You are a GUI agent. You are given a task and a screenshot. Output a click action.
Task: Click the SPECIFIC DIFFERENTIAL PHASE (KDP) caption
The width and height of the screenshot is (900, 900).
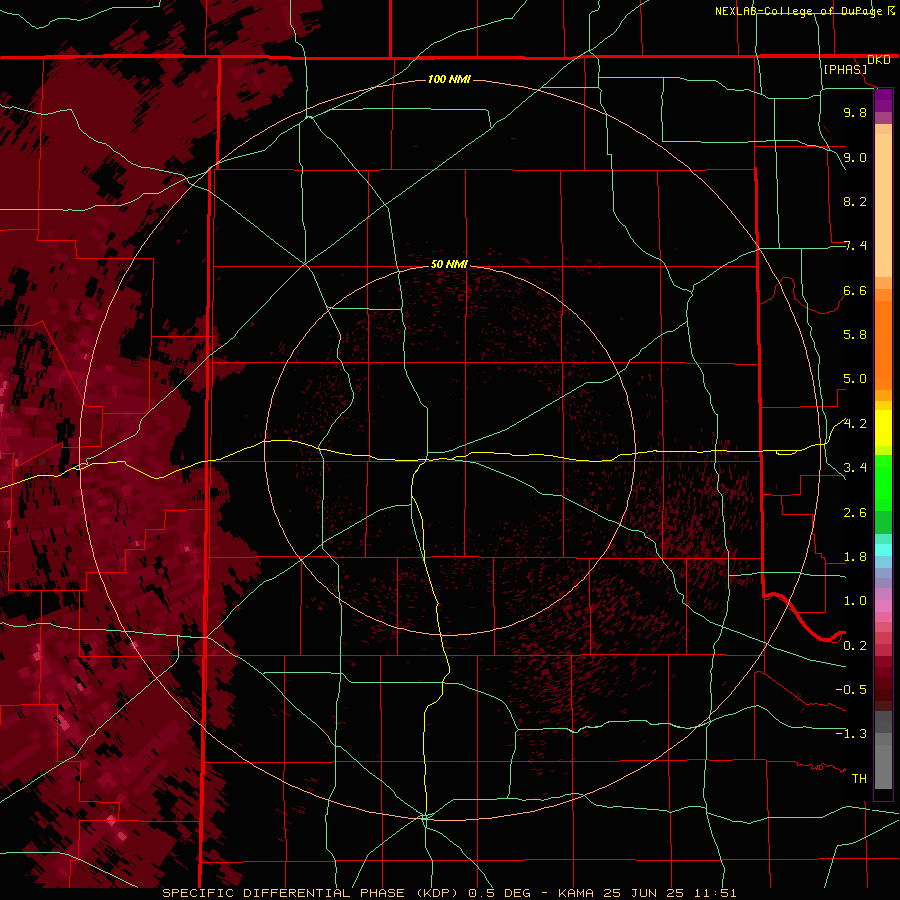313,893
